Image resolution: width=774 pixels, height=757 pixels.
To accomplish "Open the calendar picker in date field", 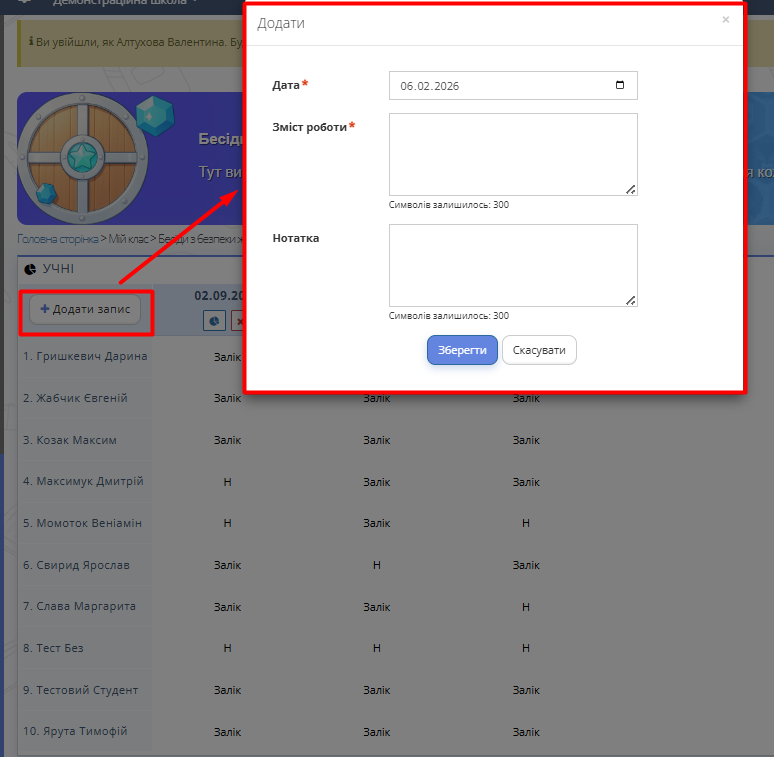I will 620,86.
